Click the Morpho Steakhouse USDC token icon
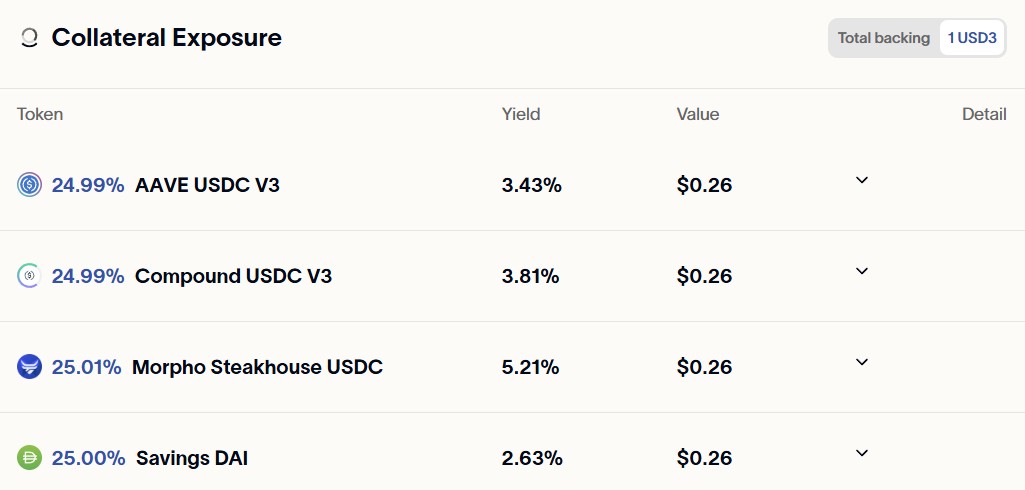Screen dimensions: 1025x490 tap(29, 367)
